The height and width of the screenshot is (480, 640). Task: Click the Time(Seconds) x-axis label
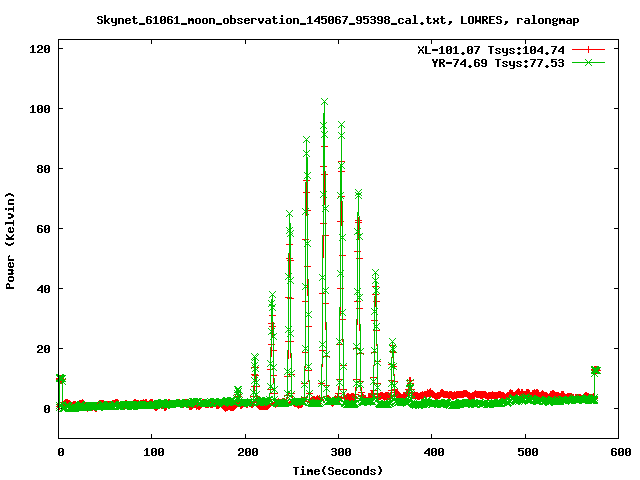338,471
